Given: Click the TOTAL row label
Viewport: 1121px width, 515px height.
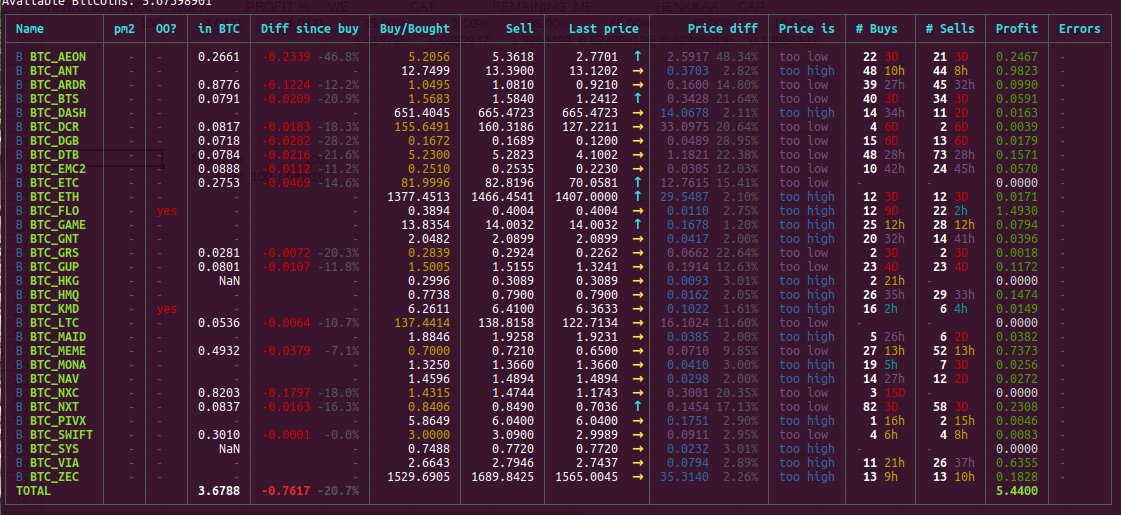Looking at the screenshot, I should [x=34, y=491].
